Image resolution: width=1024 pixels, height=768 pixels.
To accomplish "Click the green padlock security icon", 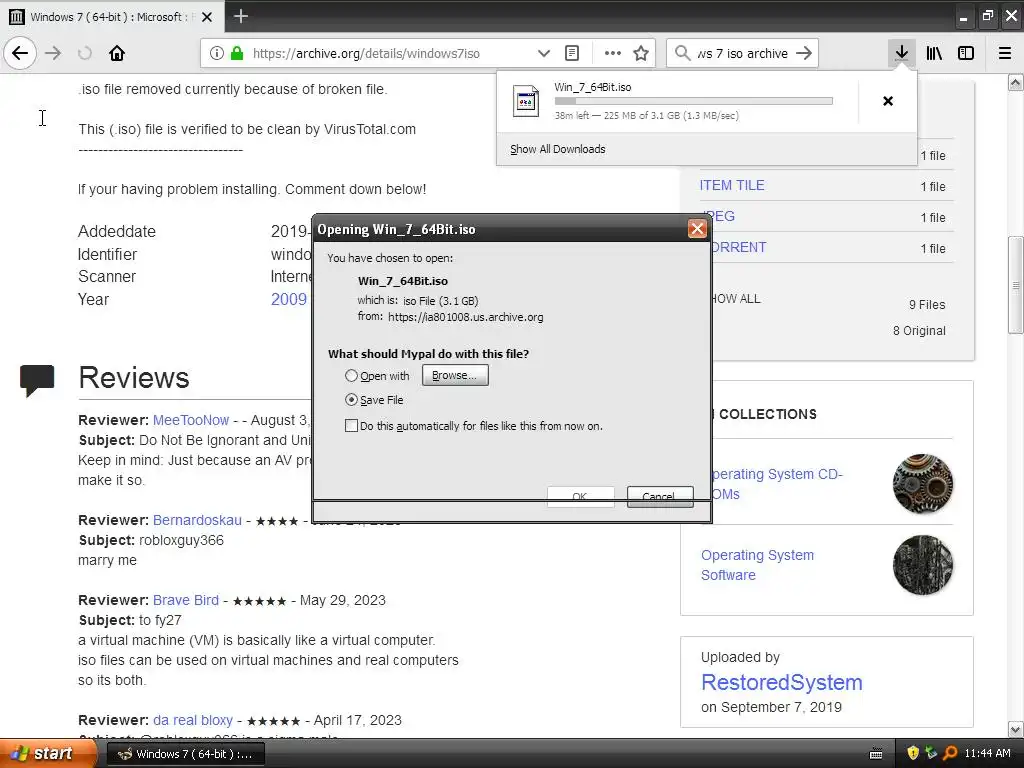I will click(x=237, y=53).
